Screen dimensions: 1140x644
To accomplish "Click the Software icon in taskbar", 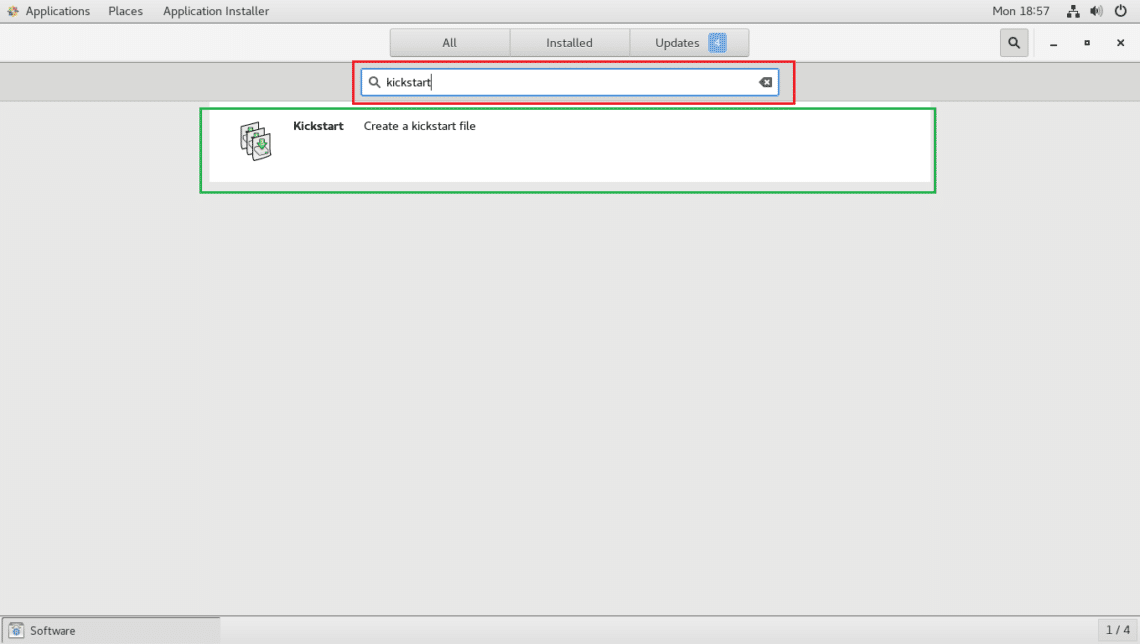I will pos(16,630).
